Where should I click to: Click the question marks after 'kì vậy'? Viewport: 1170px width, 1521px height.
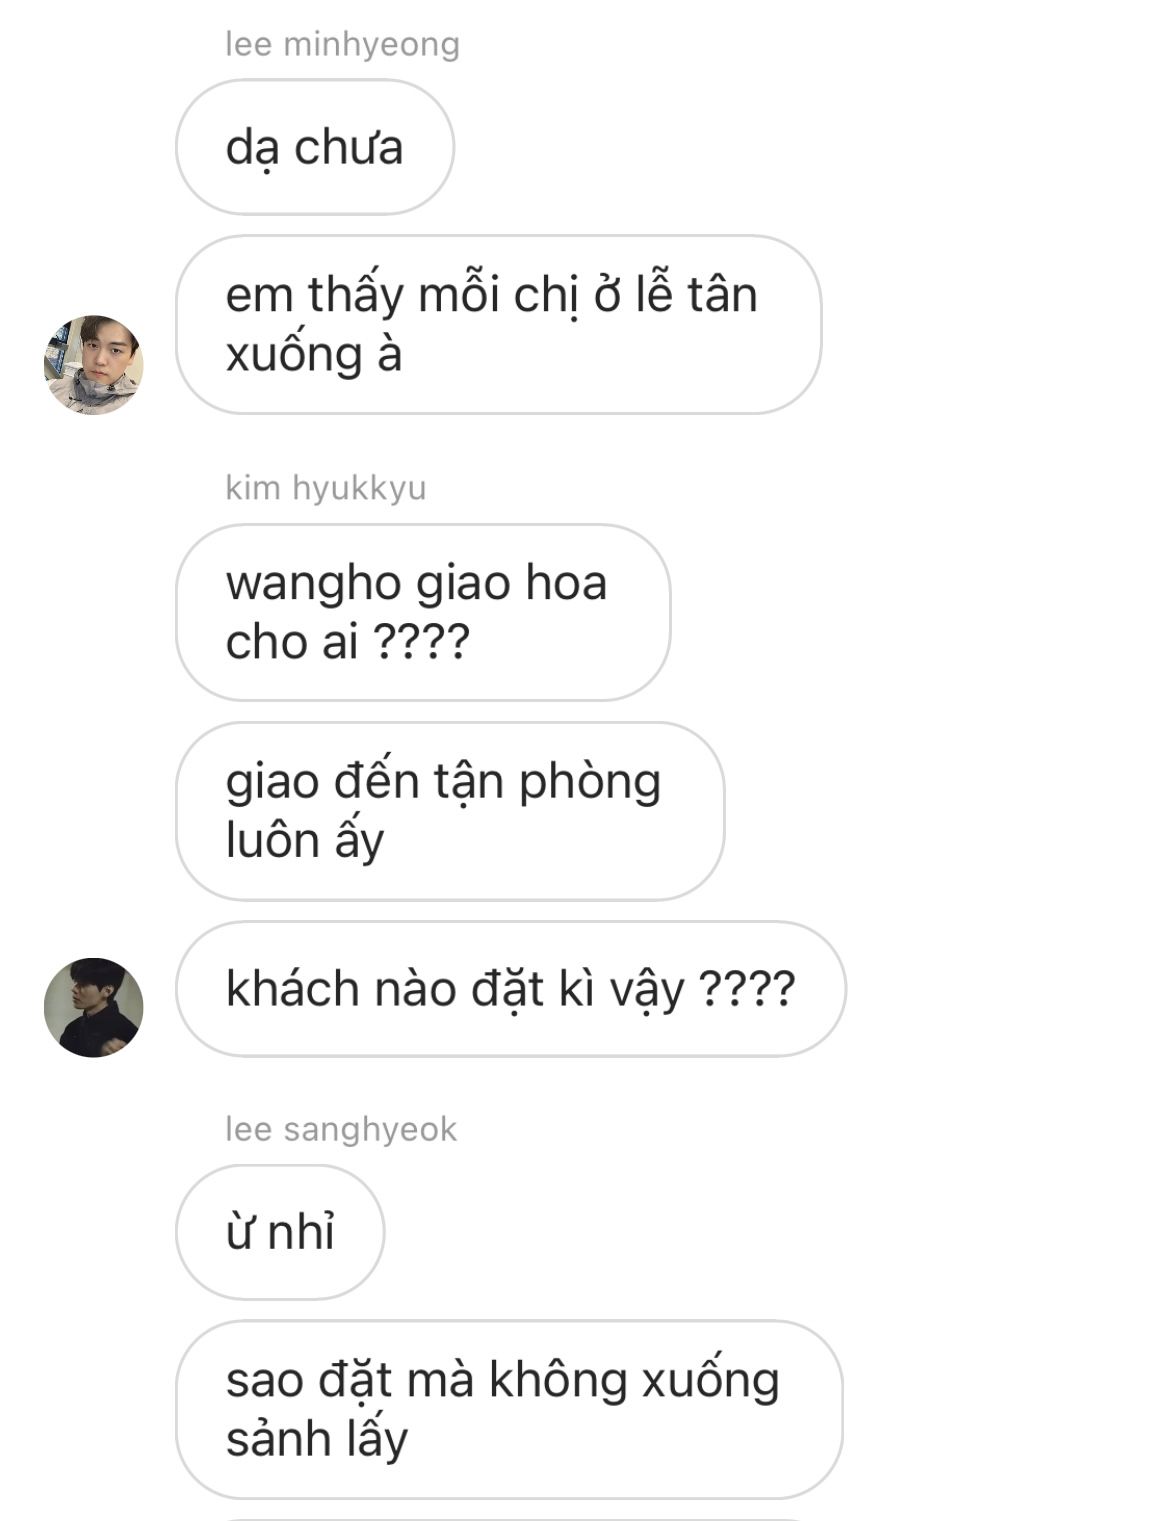click(x=746, y=989)
